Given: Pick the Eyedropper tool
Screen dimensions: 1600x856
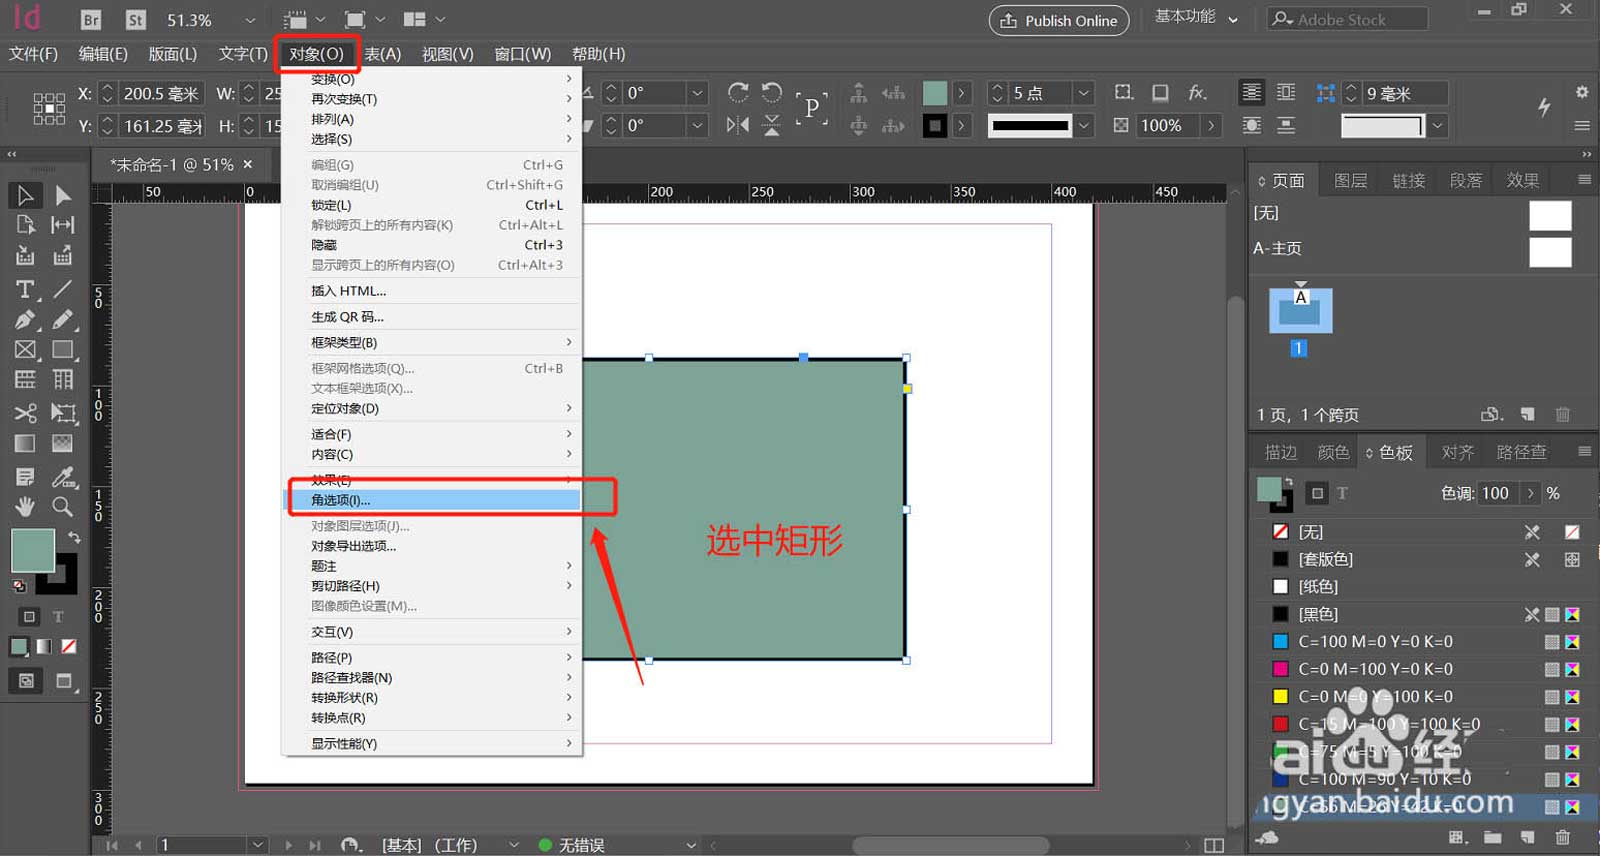Looking at the screenshot, I should pos(63,477).
